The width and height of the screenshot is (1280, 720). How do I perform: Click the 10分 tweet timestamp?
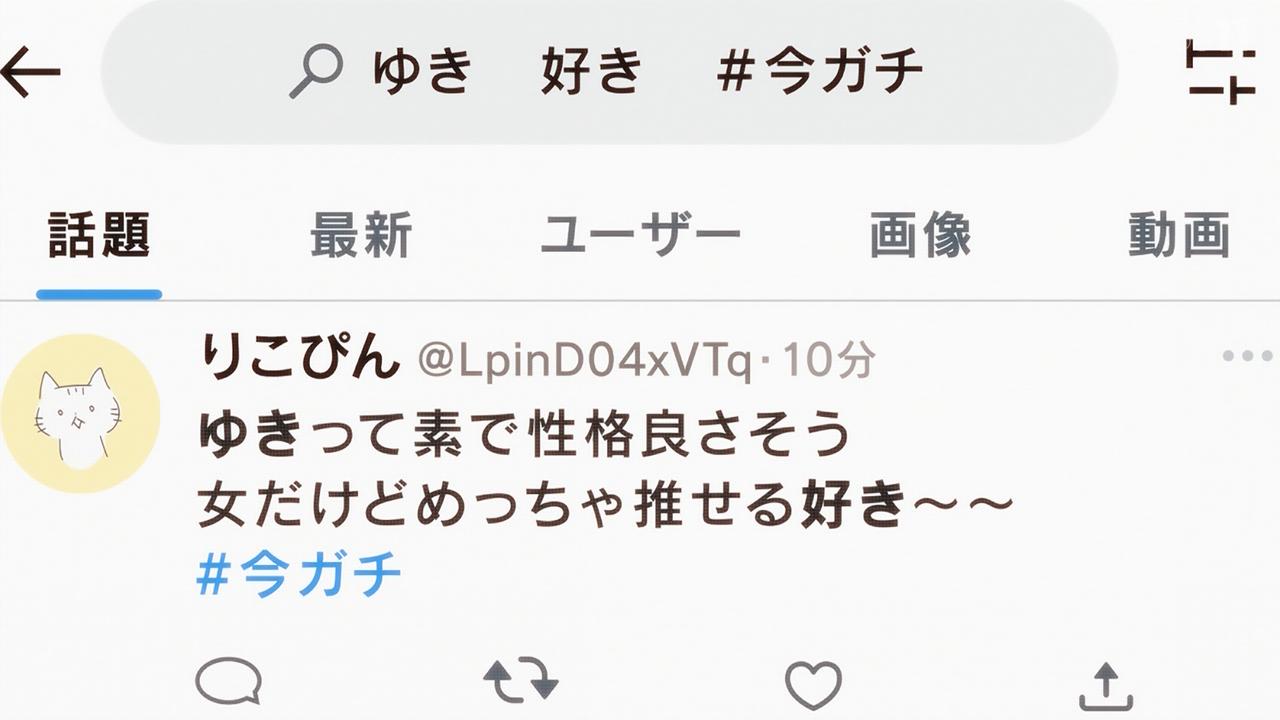[x=829, y=360]
